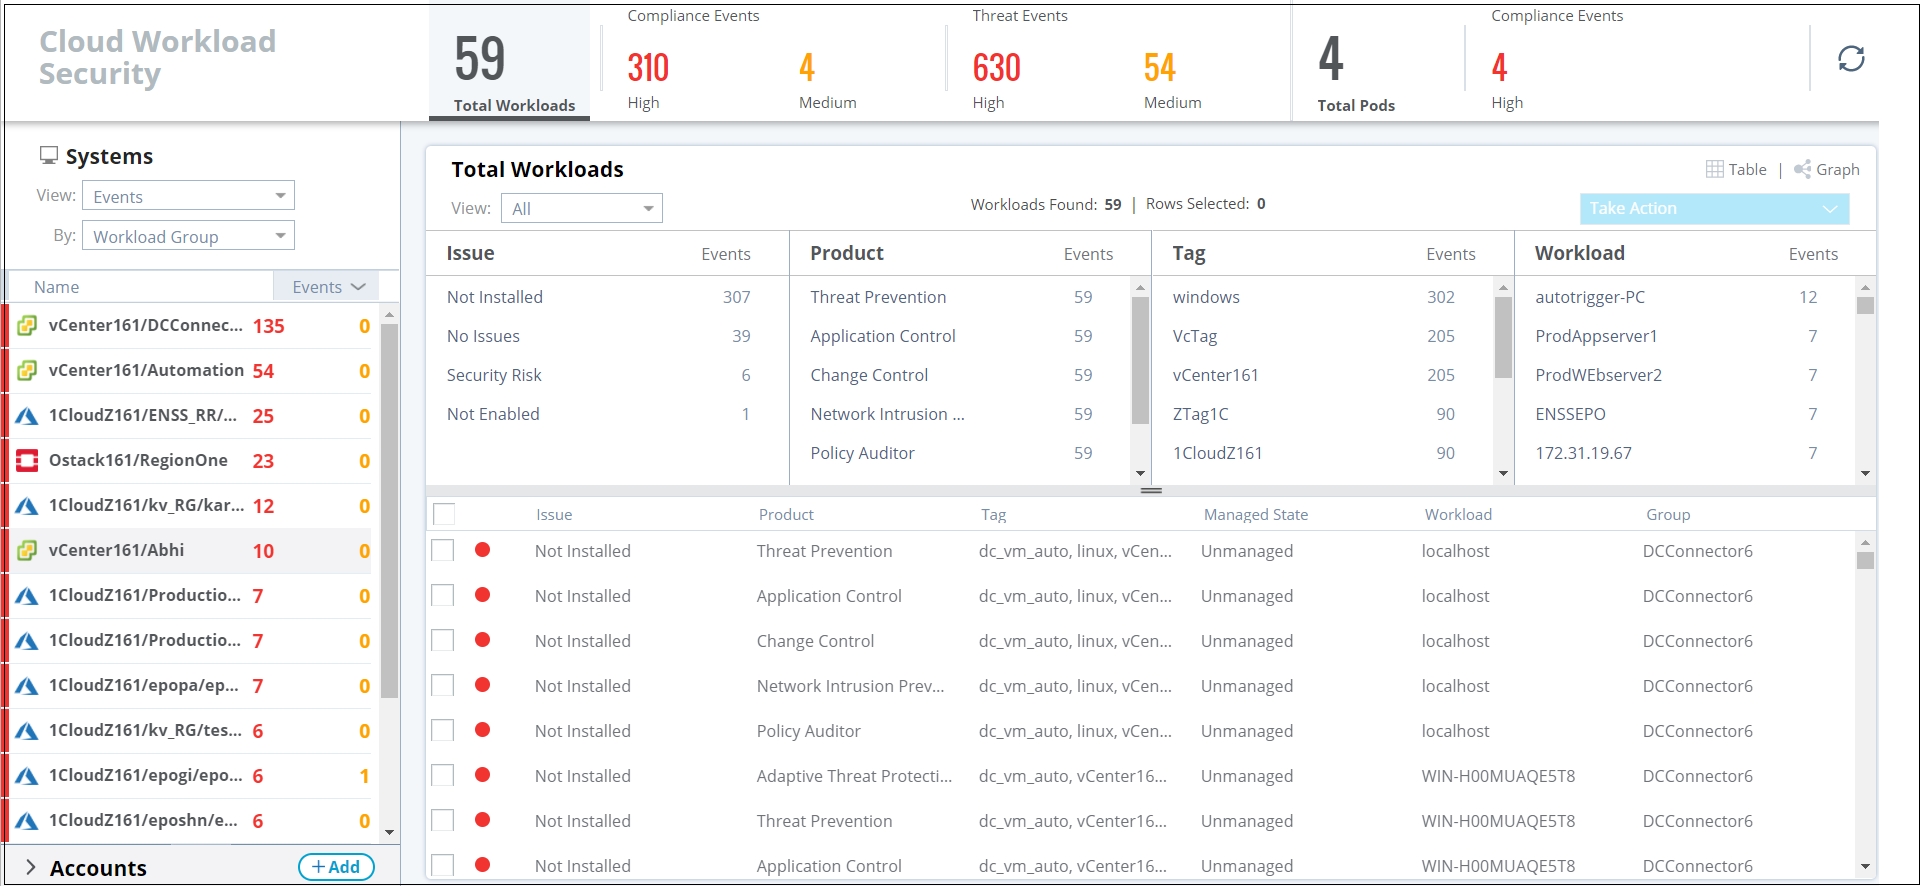The image size is (1921, 886).
Task: Click Azure icon beside 1CloudZ161/ENSS_RR
Action: [27, 415]
